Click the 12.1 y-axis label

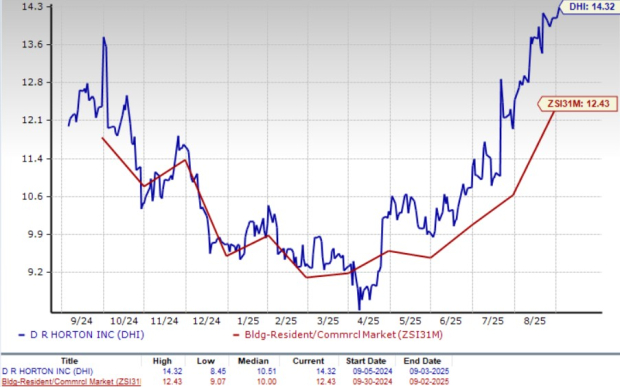click(x=31, y=120)
